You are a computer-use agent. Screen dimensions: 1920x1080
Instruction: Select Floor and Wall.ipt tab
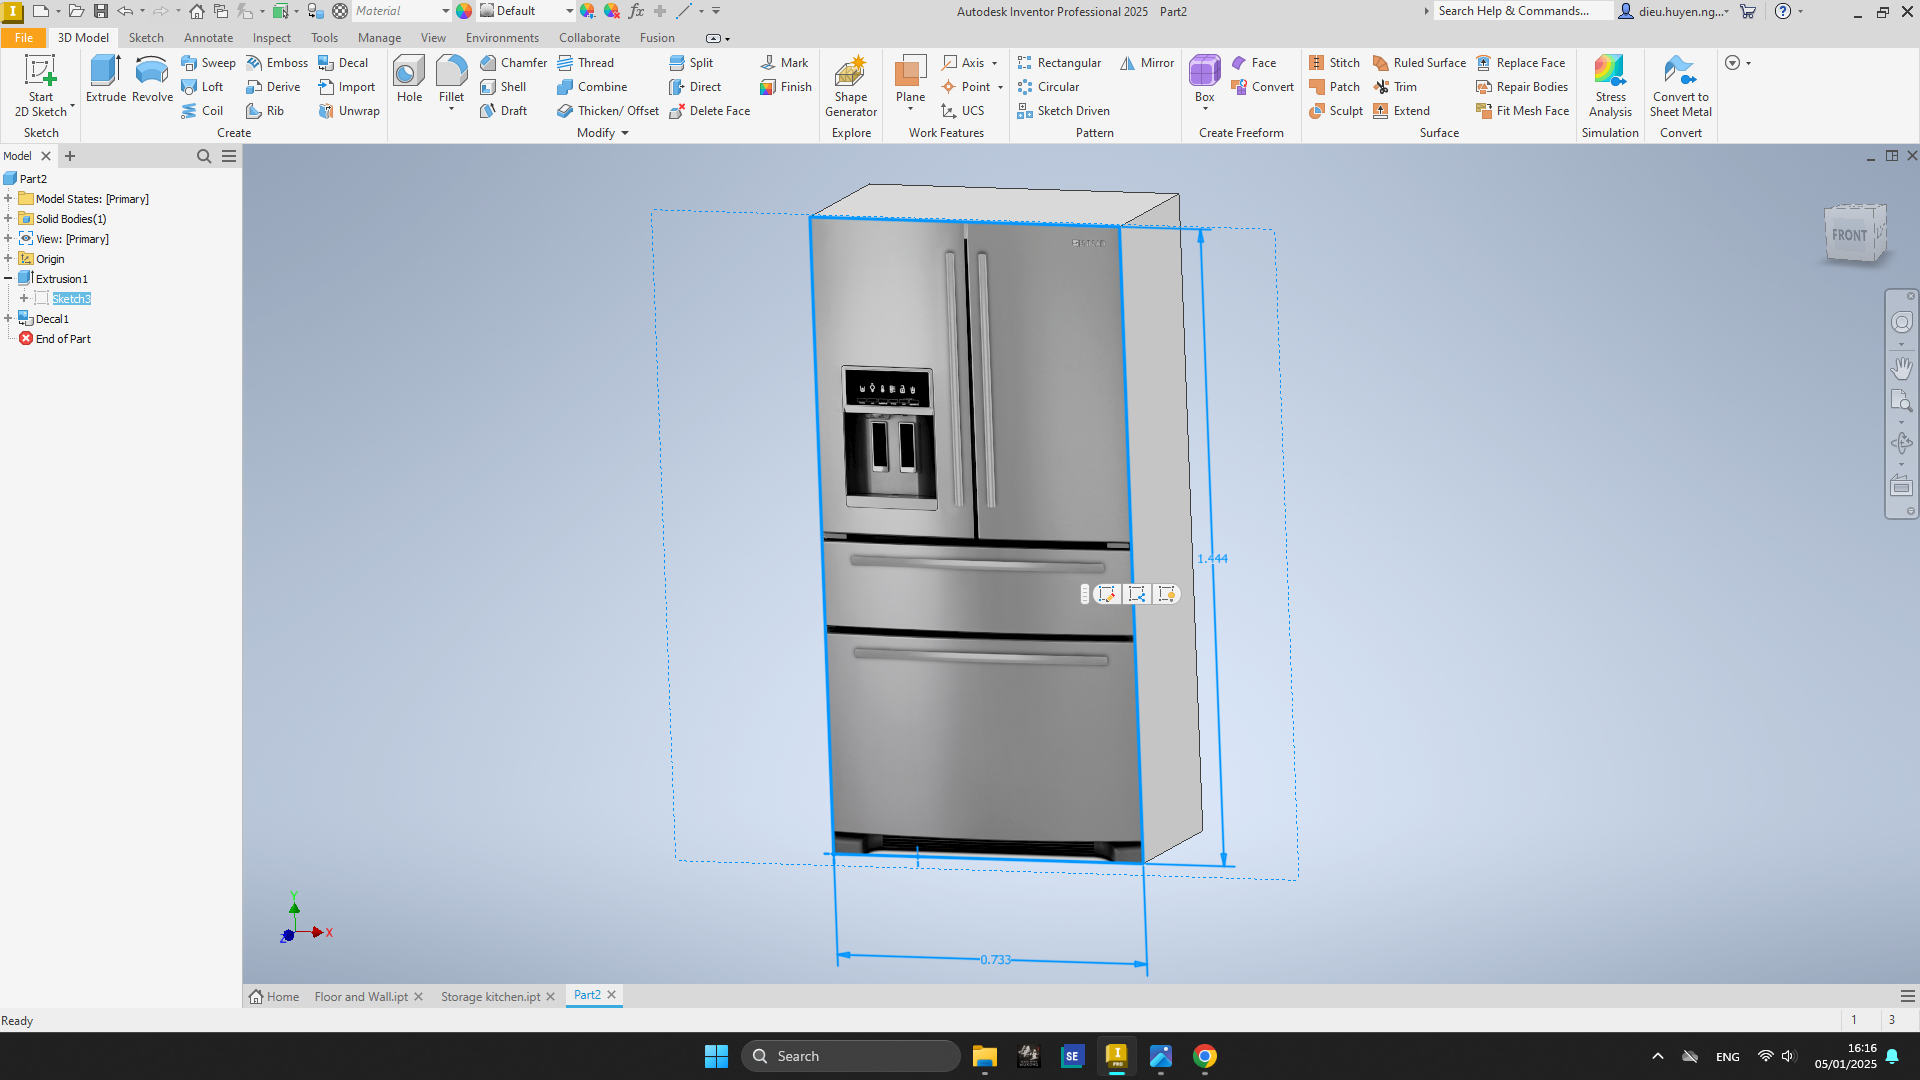click(363, 996)
